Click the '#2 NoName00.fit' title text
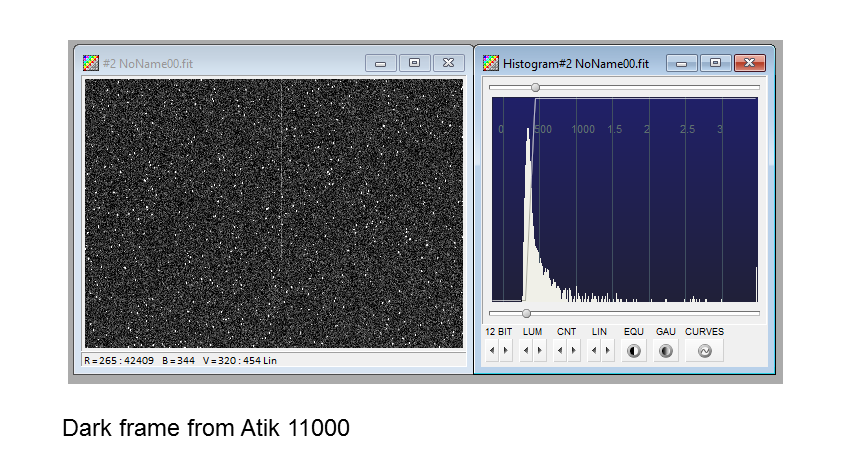Image resolution: width=861 pixels, height=472 pixels. coord(148,64)
